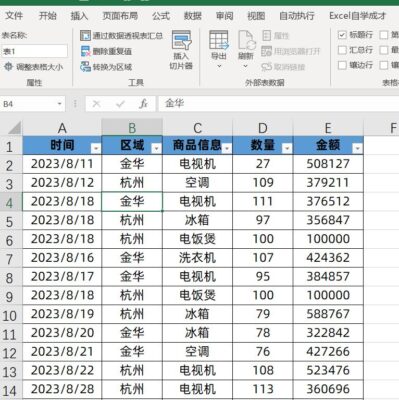Click the insert function fx icon
Screen dimensions: 399x400
click(143, 104)
